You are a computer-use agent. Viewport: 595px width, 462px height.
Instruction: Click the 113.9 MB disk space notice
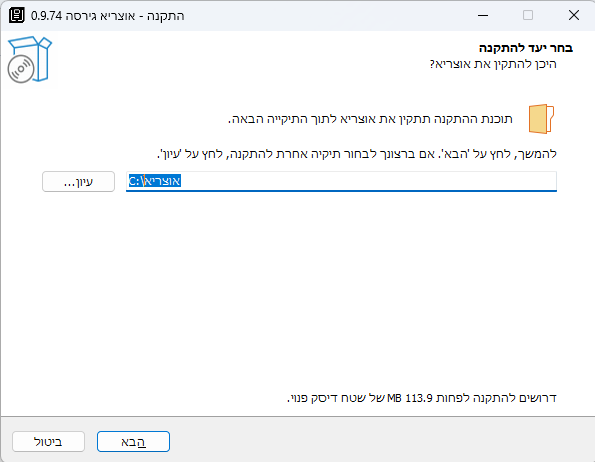(x=422, y=398)
